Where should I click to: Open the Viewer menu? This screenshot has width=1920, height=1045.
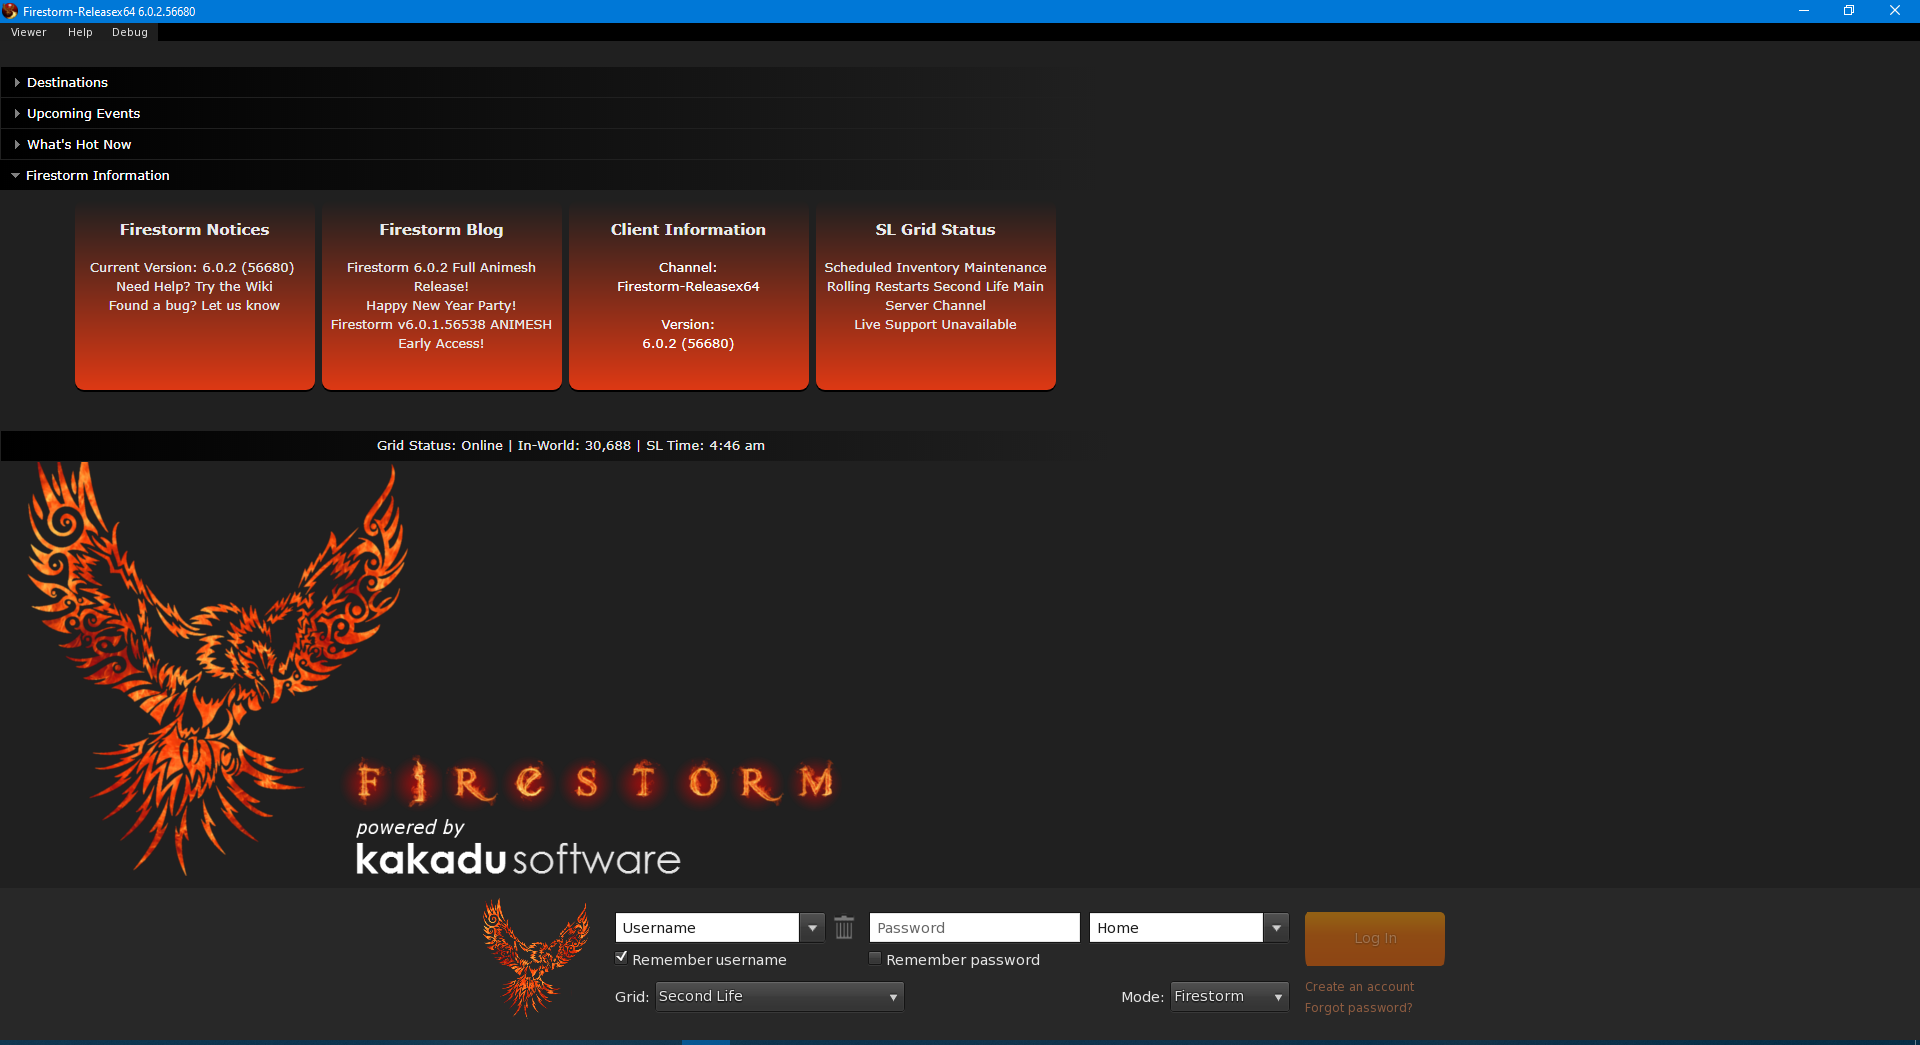click(x=28, y=32)
